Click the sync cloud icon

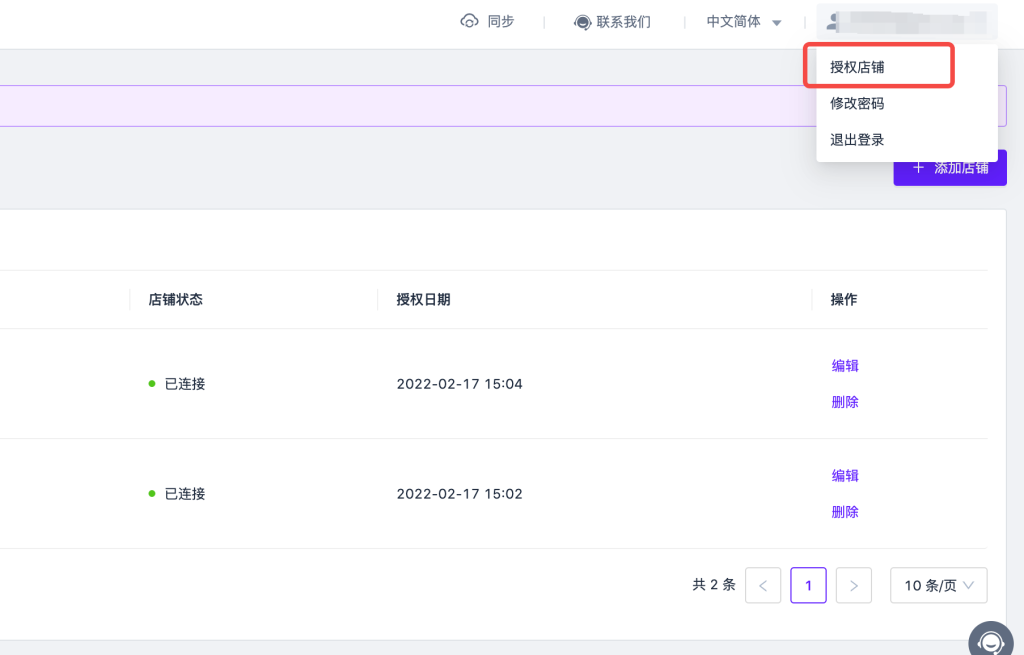(x=469, y=21)
